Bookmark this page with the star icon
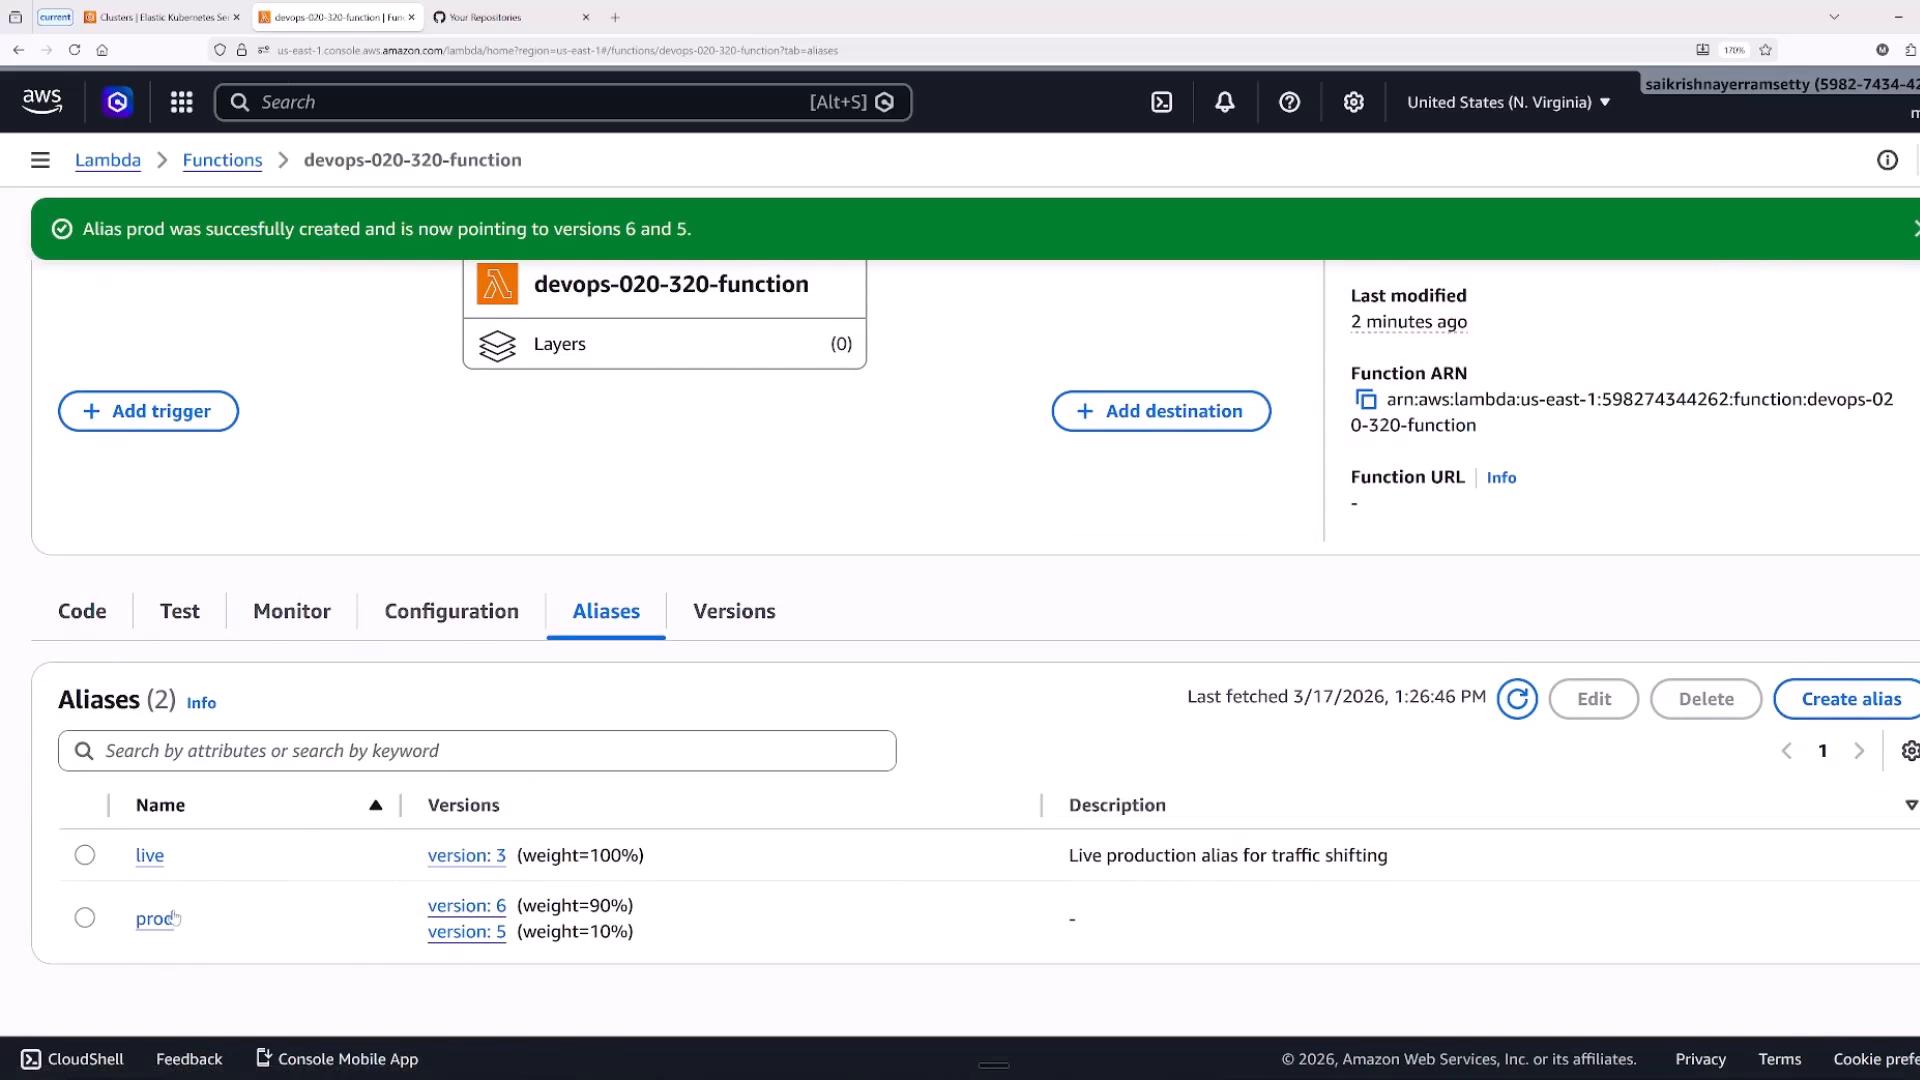Image resolution: width=1920 pixels, height=1080 pixels. point(1765,49)
